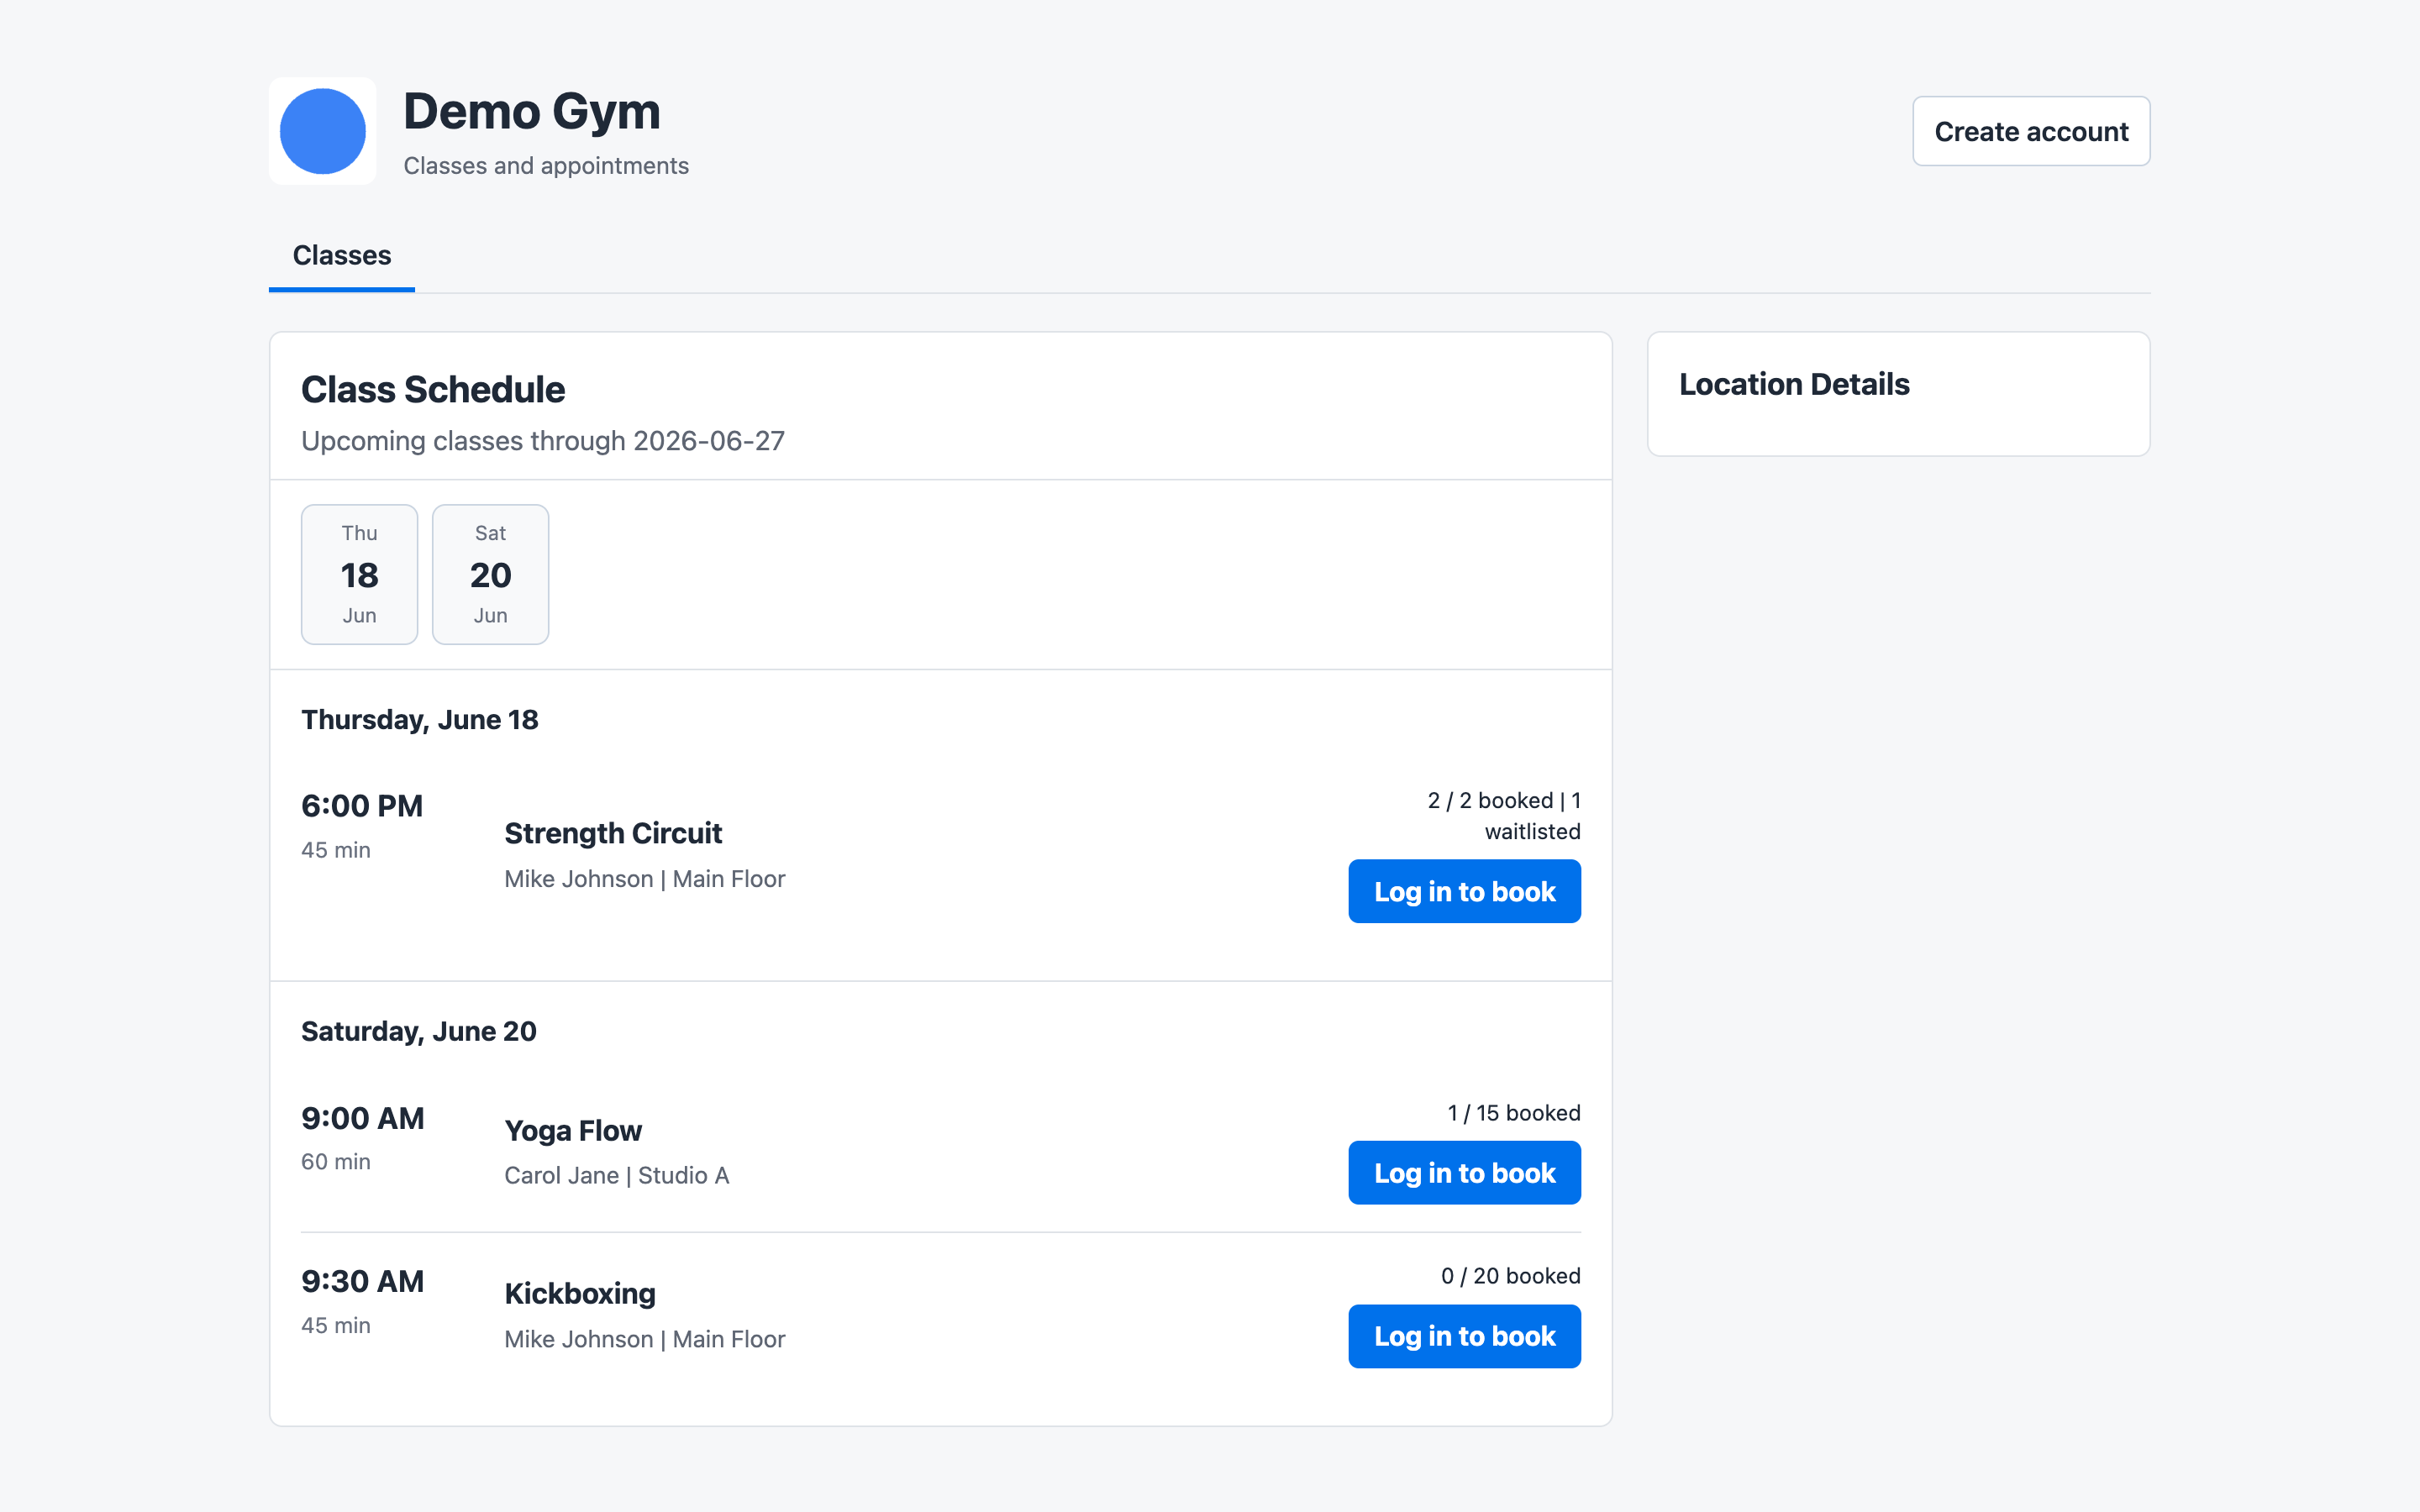Click Carol Jane | Studio A text

coord(617,1176)
